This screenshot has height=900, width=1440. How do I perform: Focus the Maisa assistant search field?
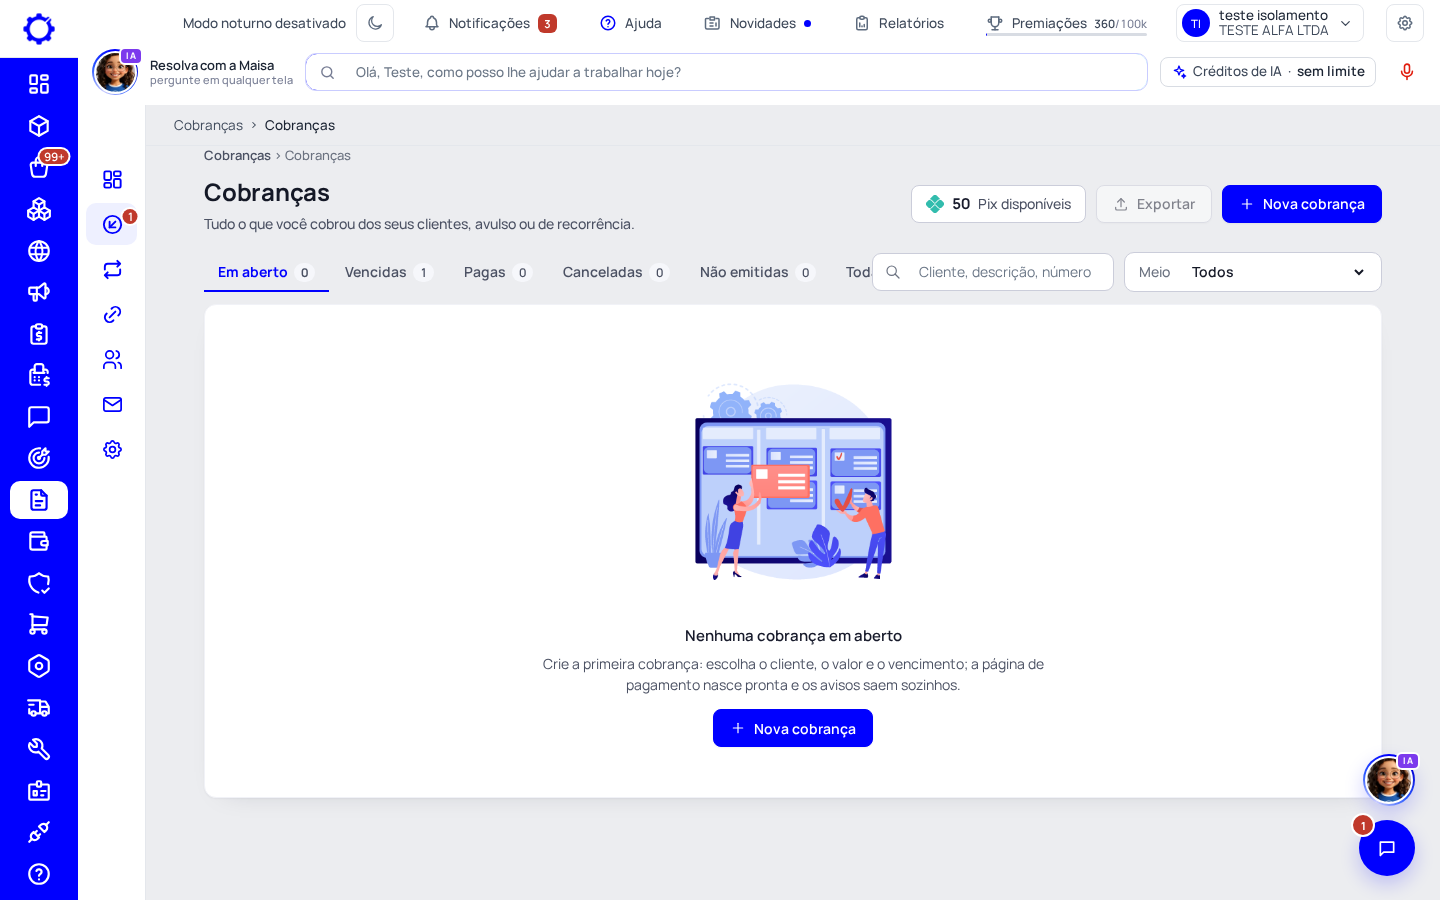pyautogui.click(x=727, y=72)
